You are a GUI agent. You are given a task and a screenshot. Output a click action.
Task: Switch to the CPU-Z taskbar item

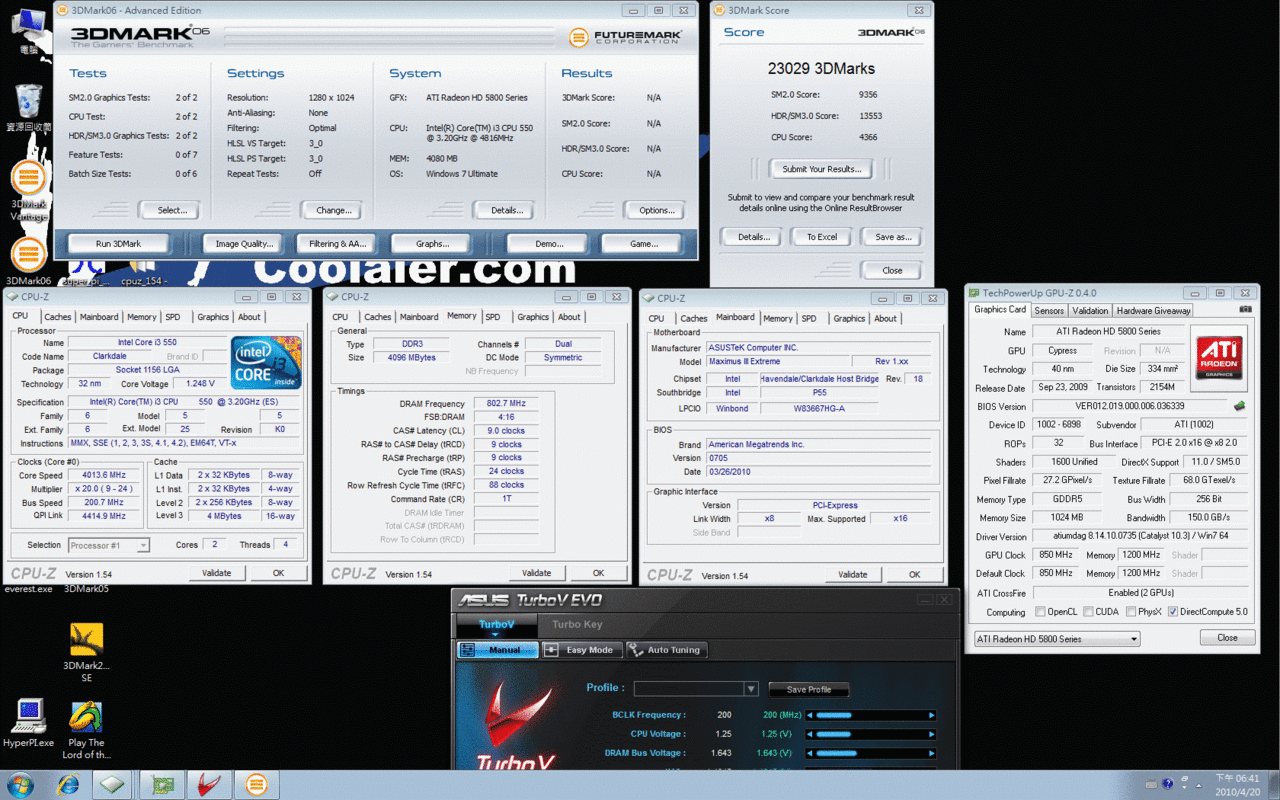point(113,785)
